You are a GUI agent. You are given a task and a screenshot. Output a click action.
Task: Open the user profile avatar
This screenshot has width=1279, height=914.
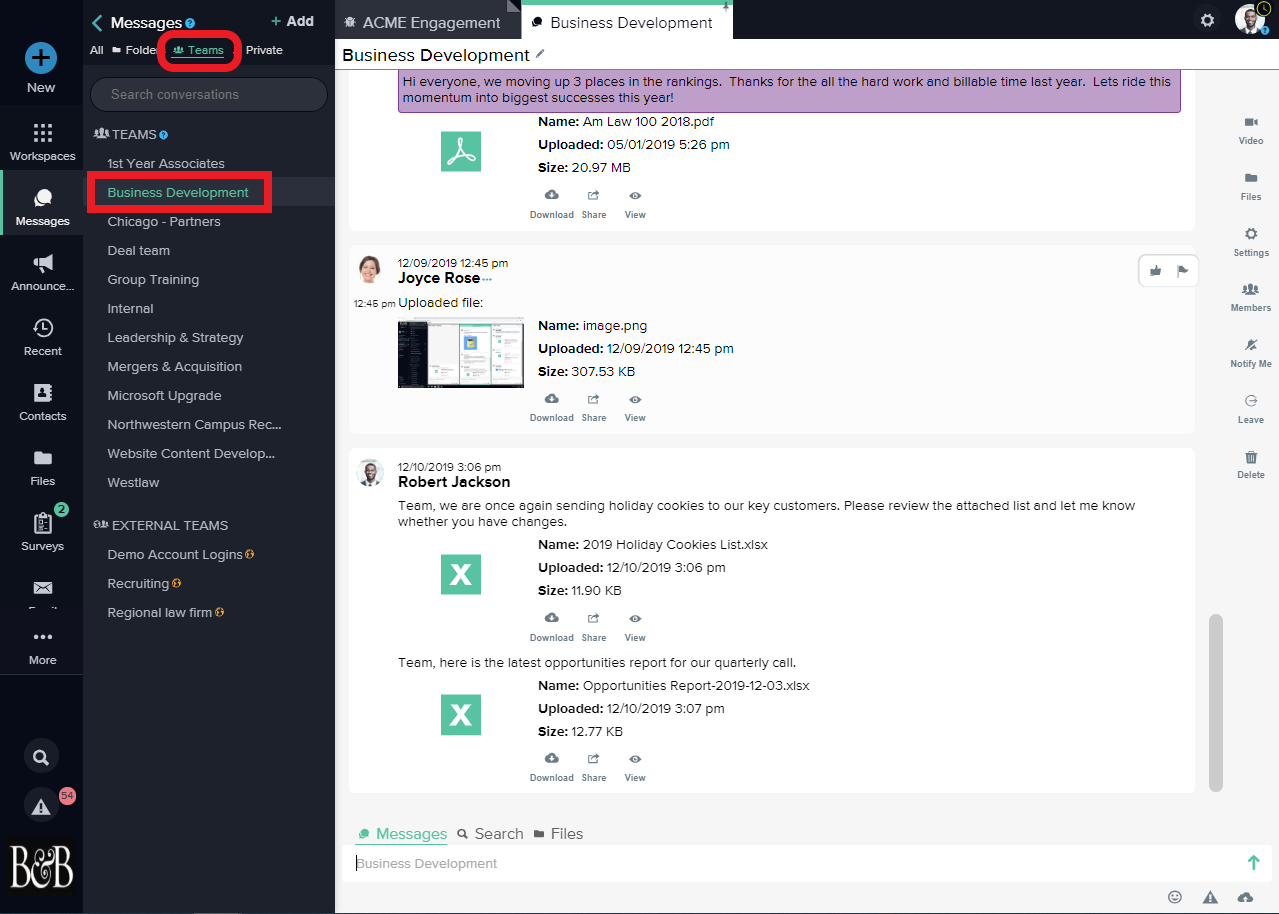pos(1250,19)
